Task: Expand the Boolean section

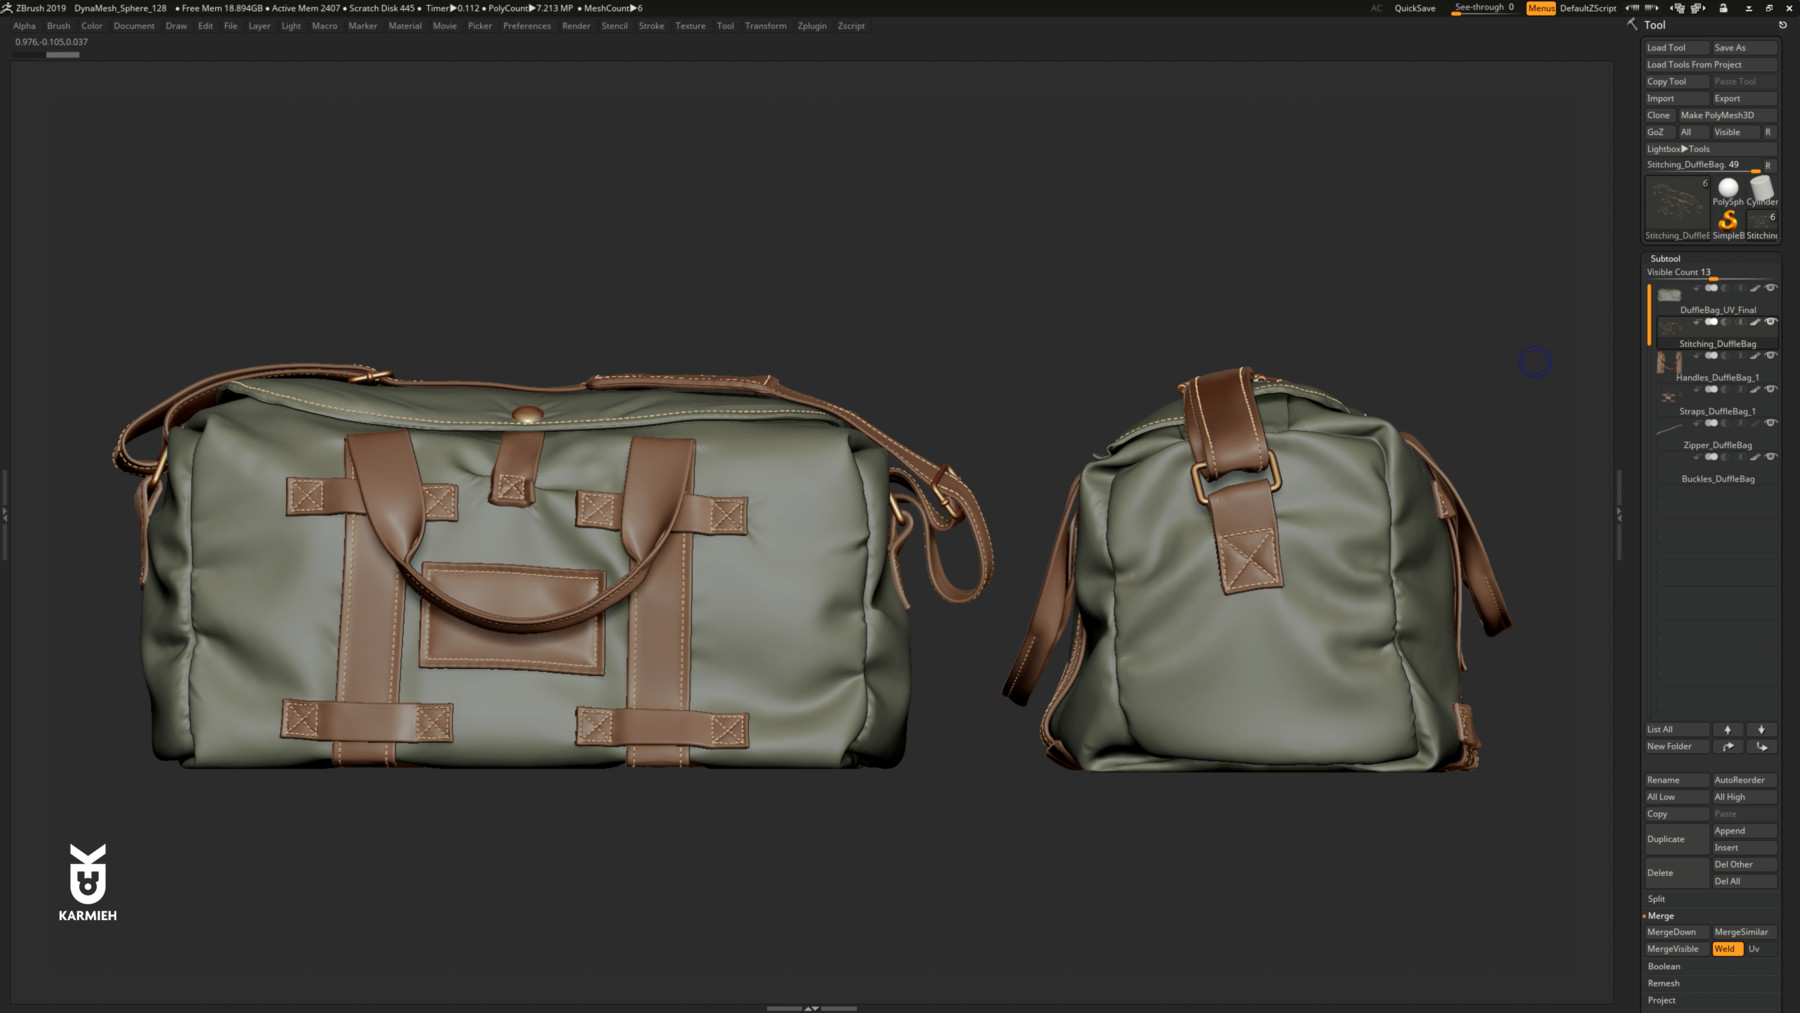Action: (1664, 967)
